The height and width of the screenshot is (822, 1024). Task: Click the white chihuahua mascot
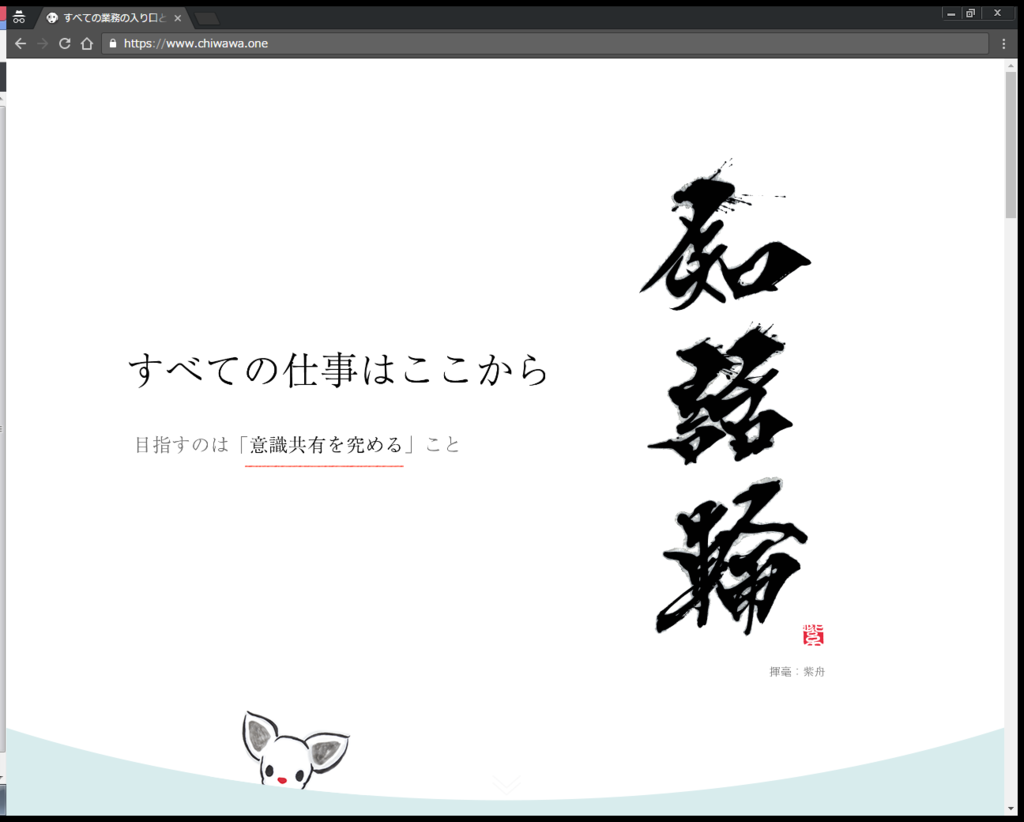pyautogui.click(x=295, y=751)
